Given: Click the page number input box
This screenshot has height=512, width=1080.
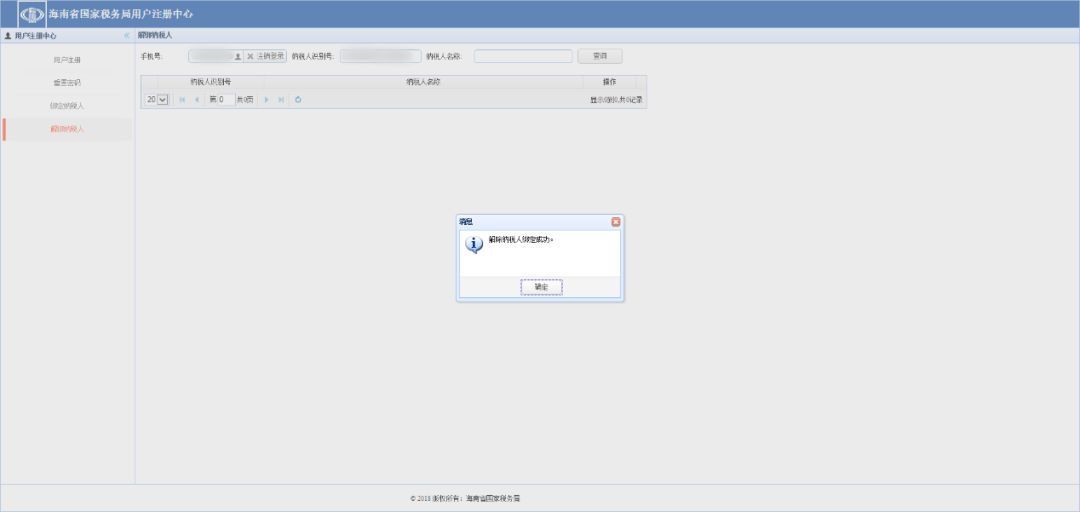Looking at the screenshot, I should (227, 99).
